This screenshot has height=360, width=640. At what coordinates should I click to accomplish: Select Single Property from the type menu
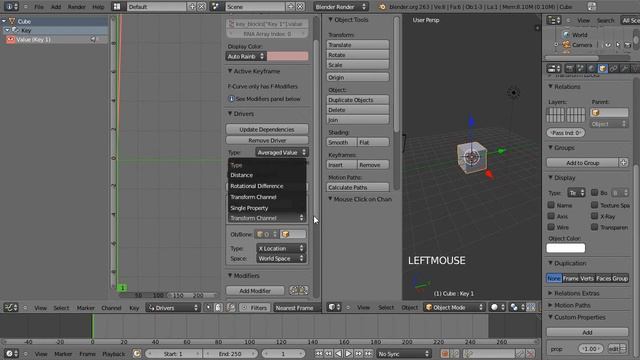point(267,208)
